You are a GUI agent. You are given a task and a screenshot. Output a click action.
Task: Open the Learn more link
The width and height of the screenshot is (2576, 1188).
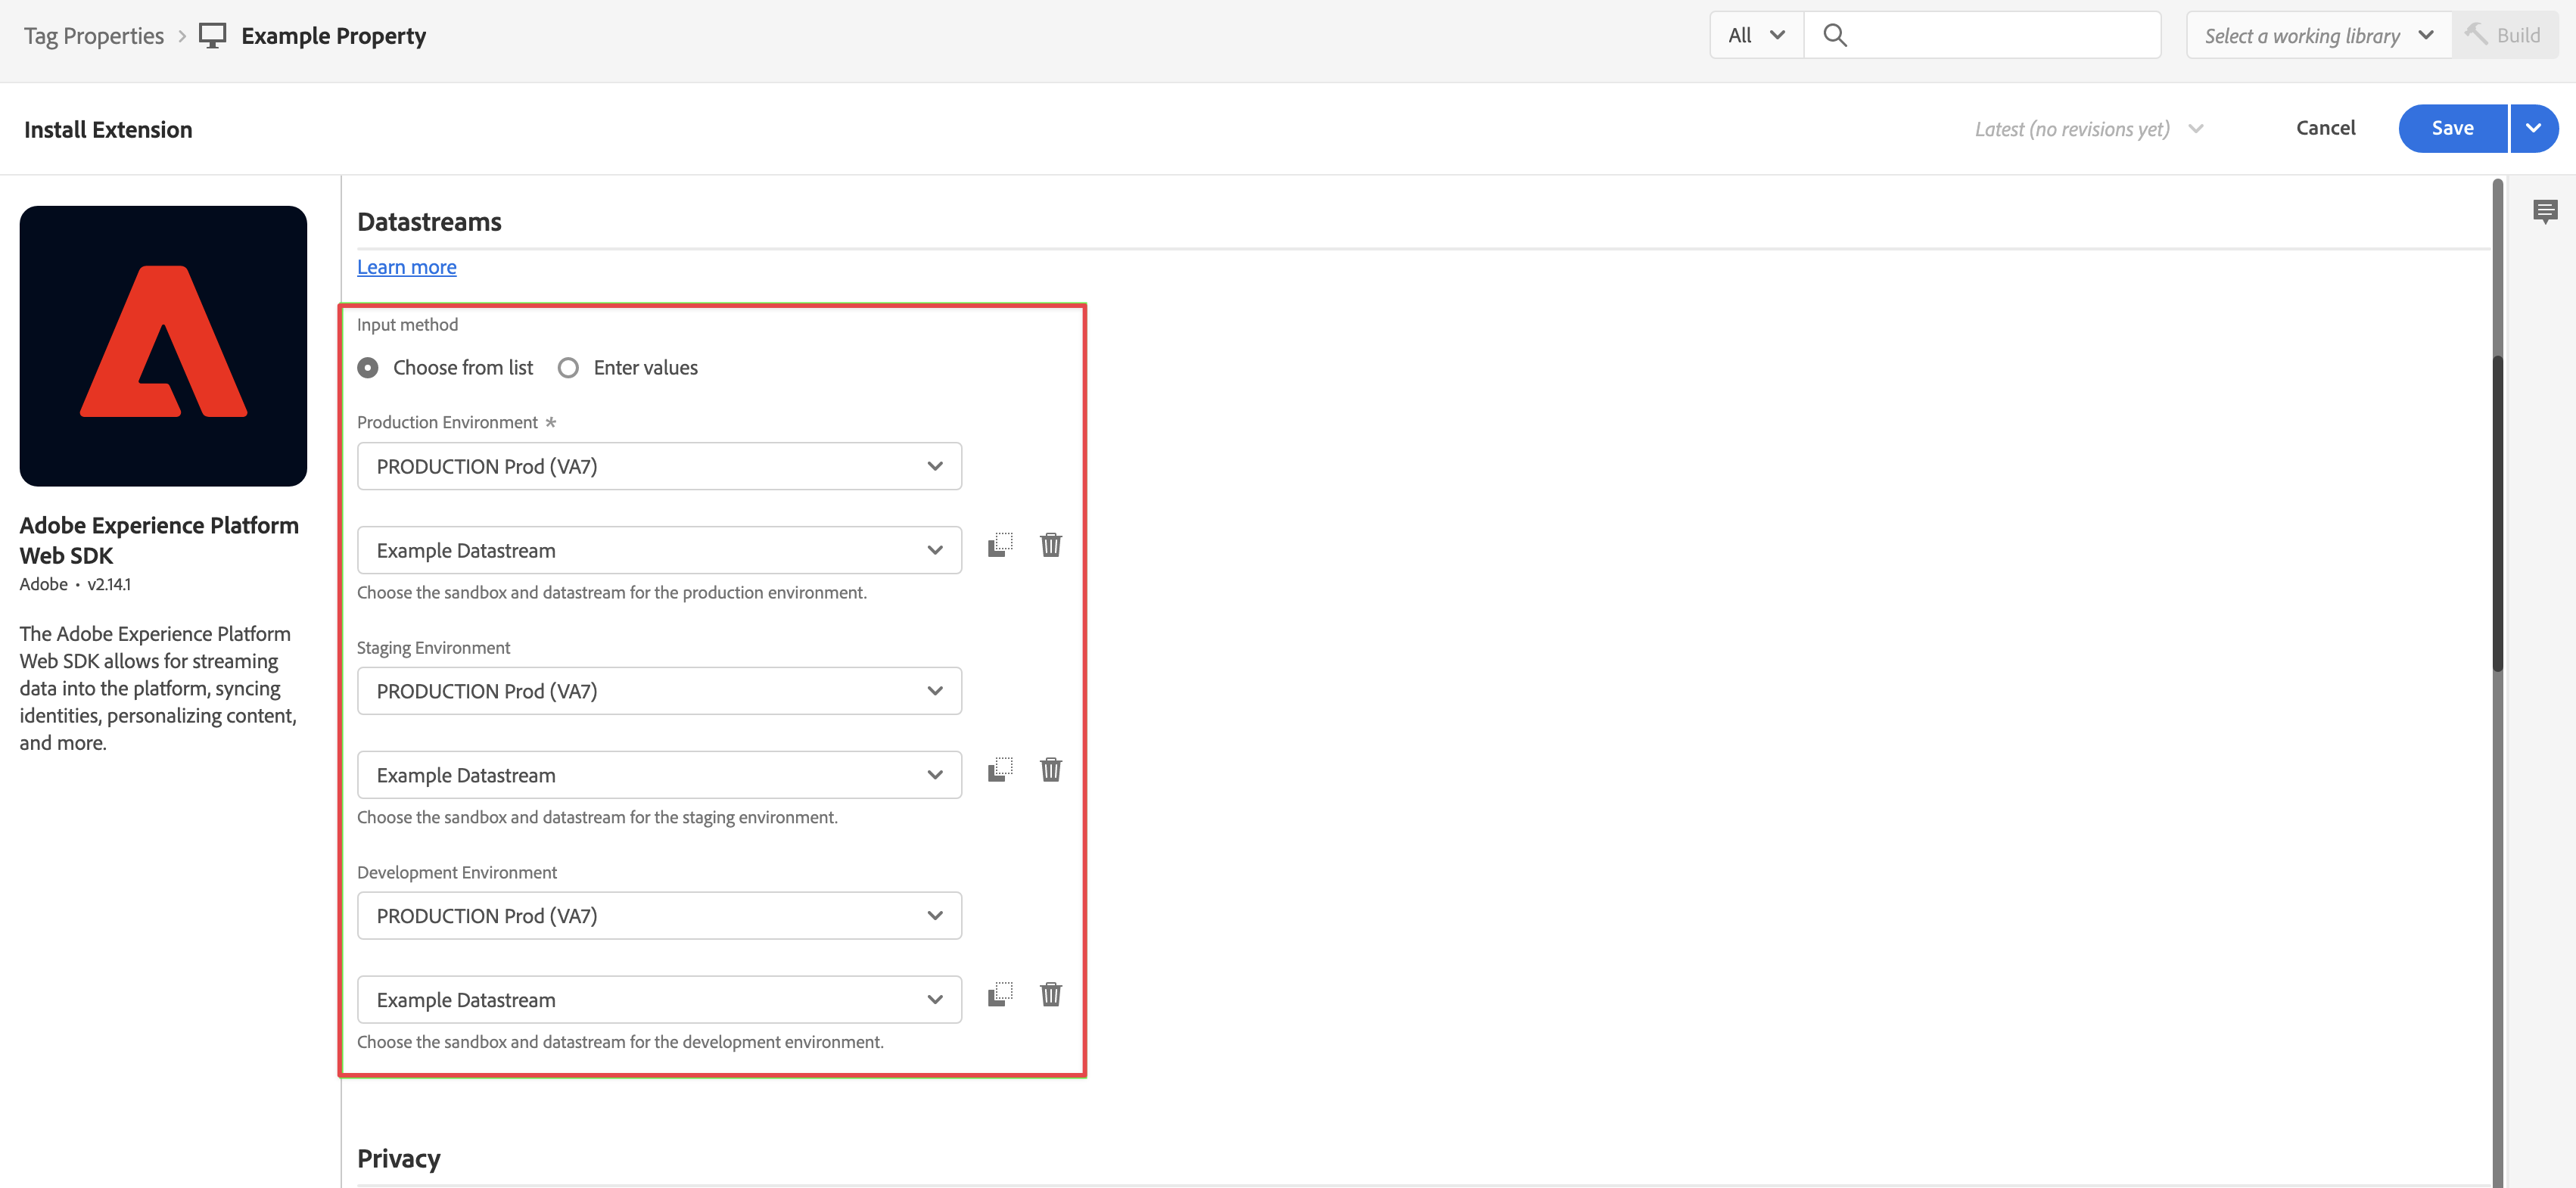coord(406,267)
